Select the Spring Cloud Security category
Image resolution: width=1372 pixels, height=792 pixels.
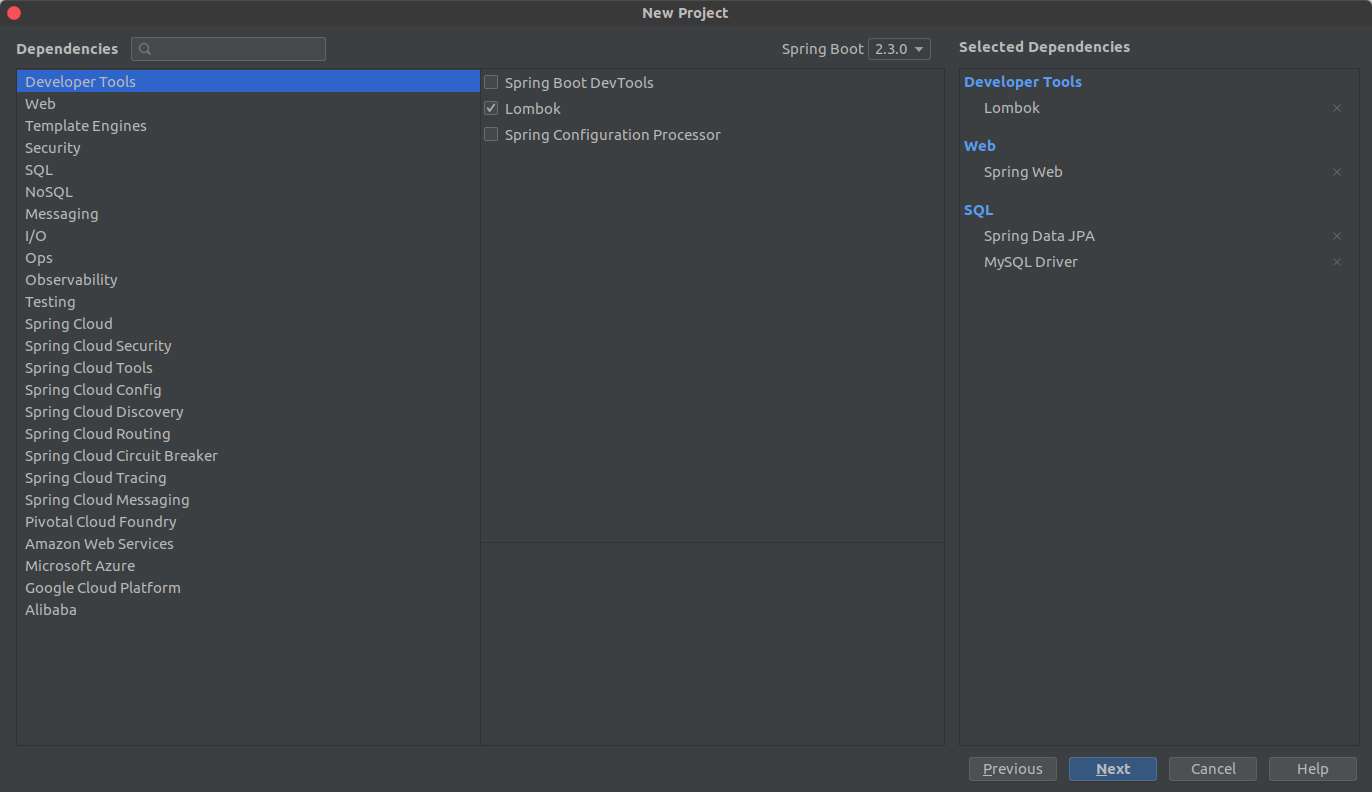click(x=248, y=346)
